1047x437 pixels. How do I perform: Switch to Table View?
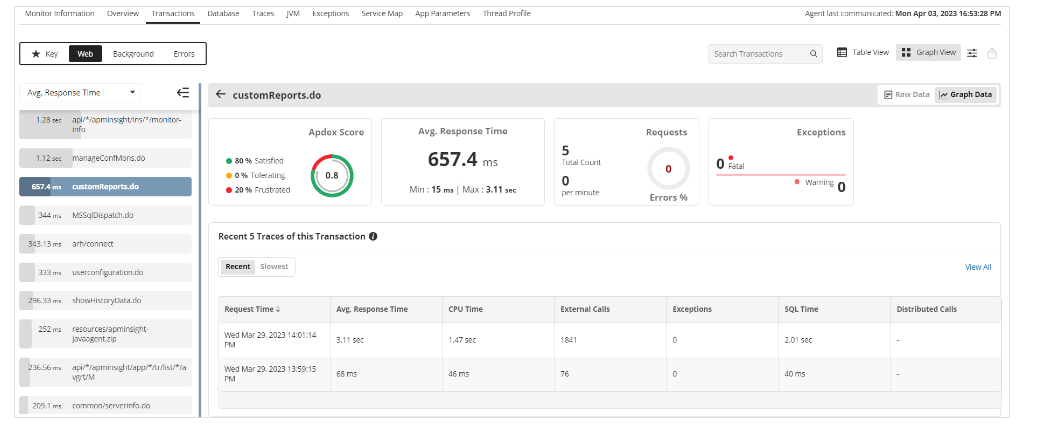tap(862, 53)
